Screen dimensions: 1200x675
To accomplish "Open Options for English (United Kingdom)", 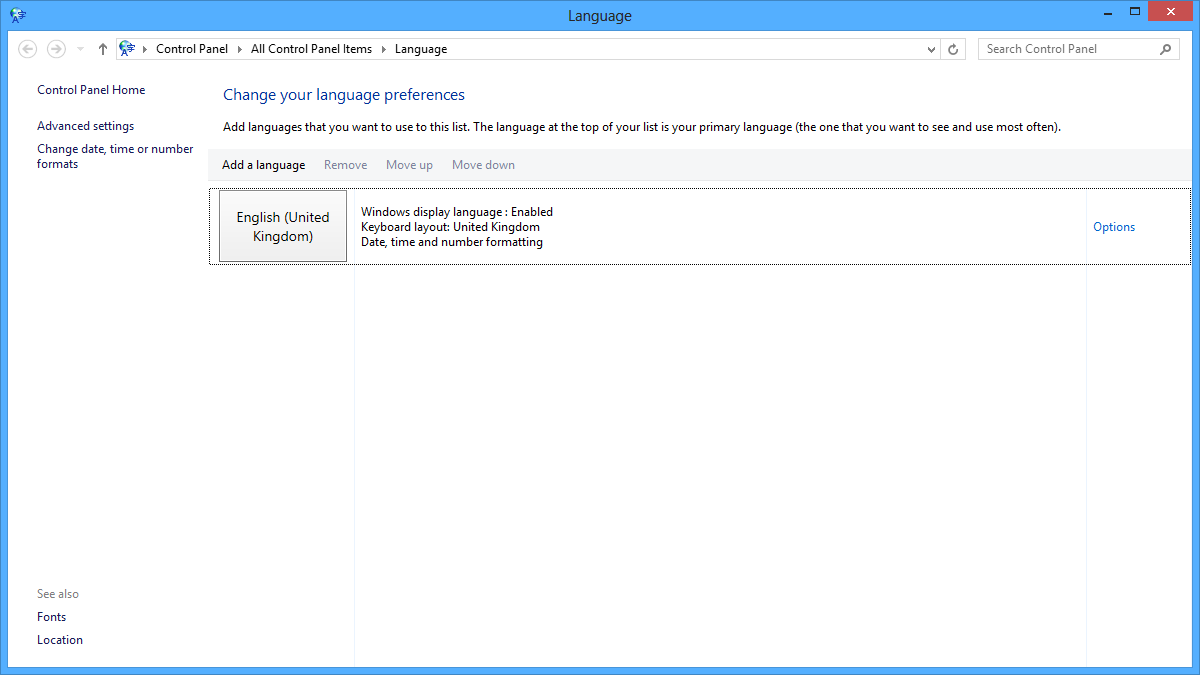I will (1113, 226).
